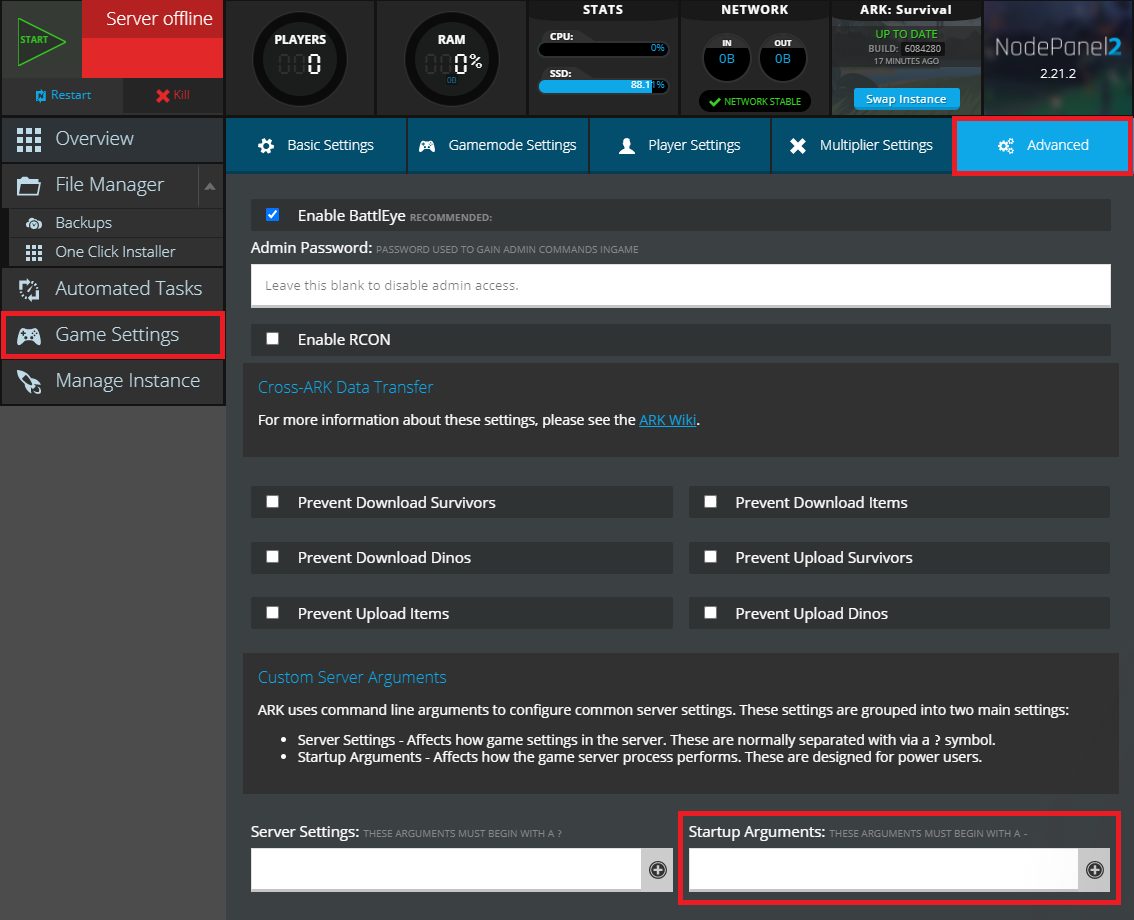Viewport: 1134px width, 920px height.
Task: Check Prevent Upload Items
Action: [273, 613]
